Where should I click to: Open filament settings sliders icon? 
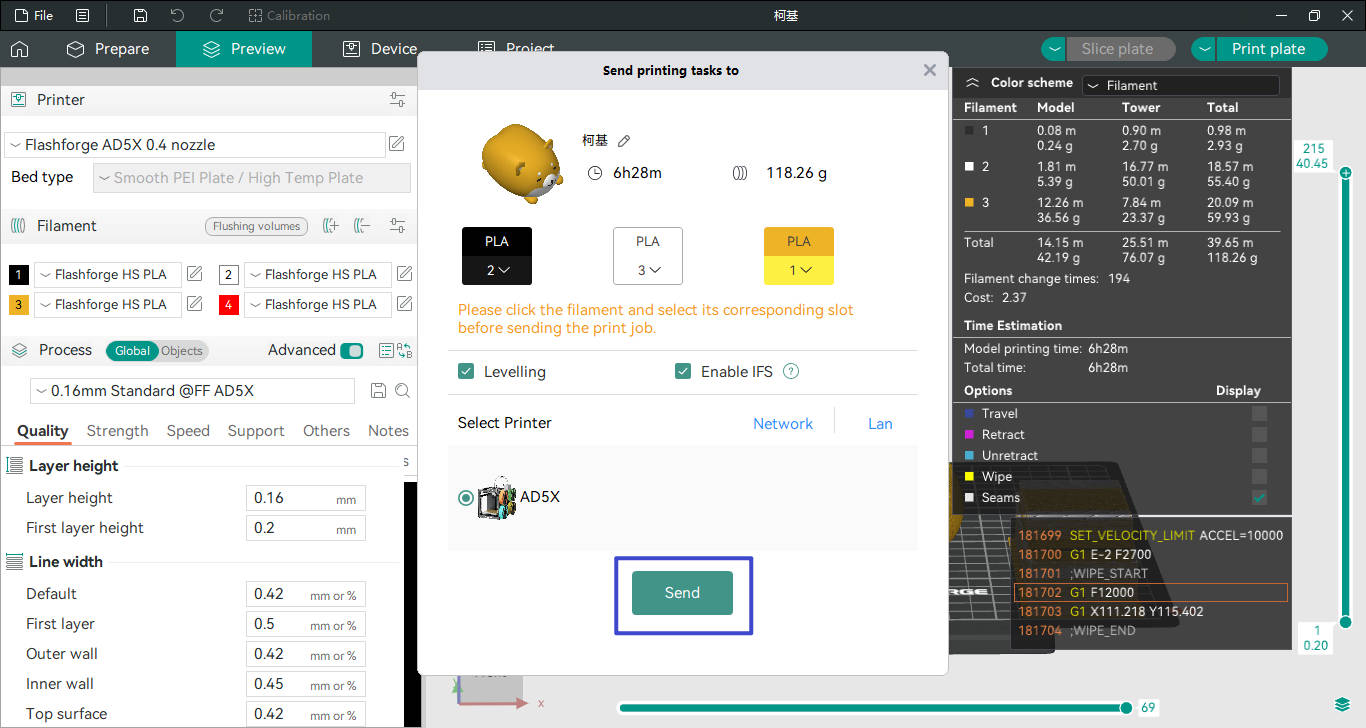[398, 226]
